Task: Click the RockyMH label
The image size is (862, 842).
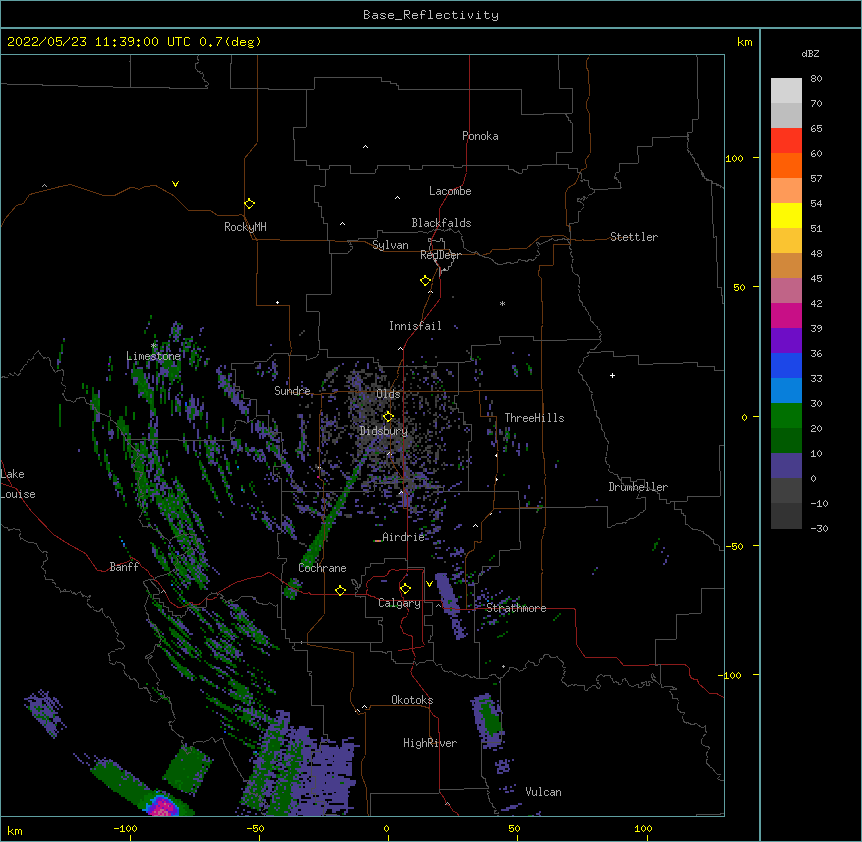Action: pyautogui.click(x=245, y=227)
